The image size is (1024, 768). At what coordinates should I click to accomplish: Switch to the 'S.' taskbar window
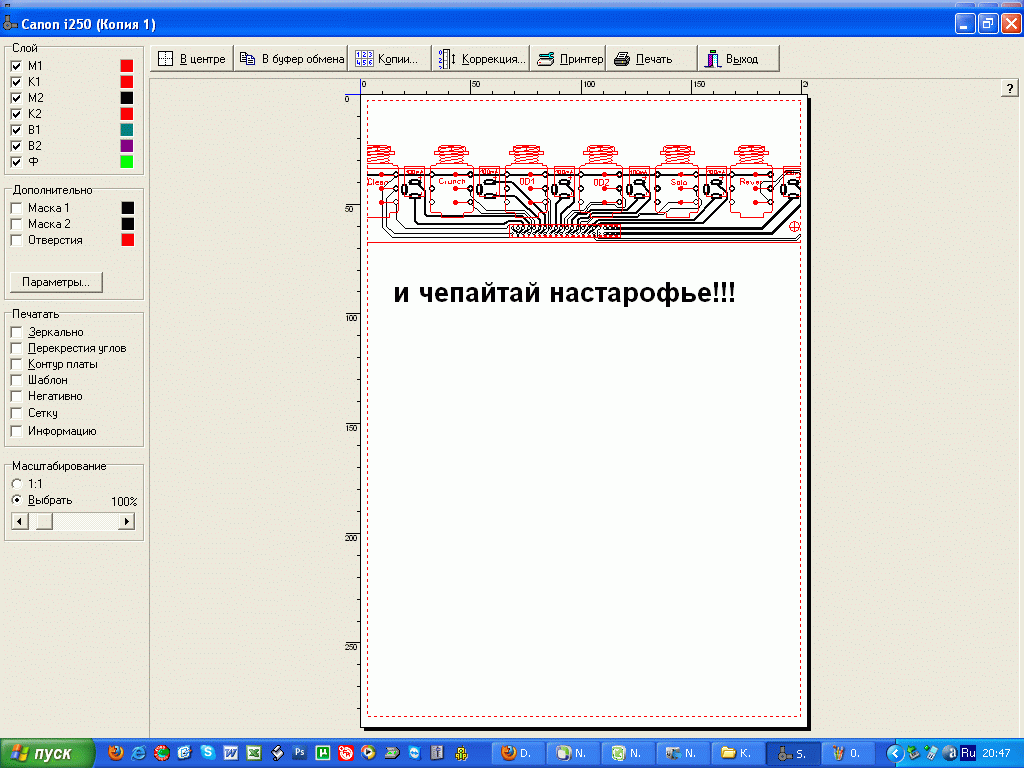coord(792,754)
